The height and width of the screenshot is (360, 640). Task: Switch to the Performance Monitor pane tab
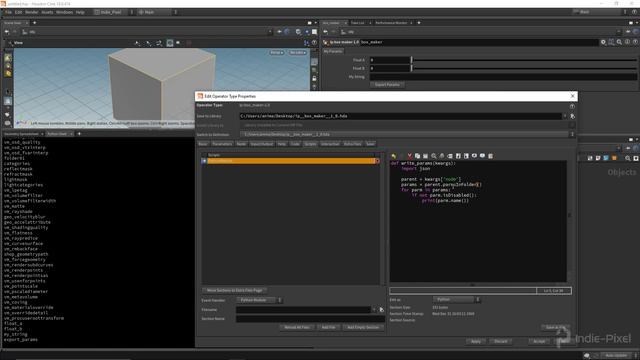click(x=391, y=23)
